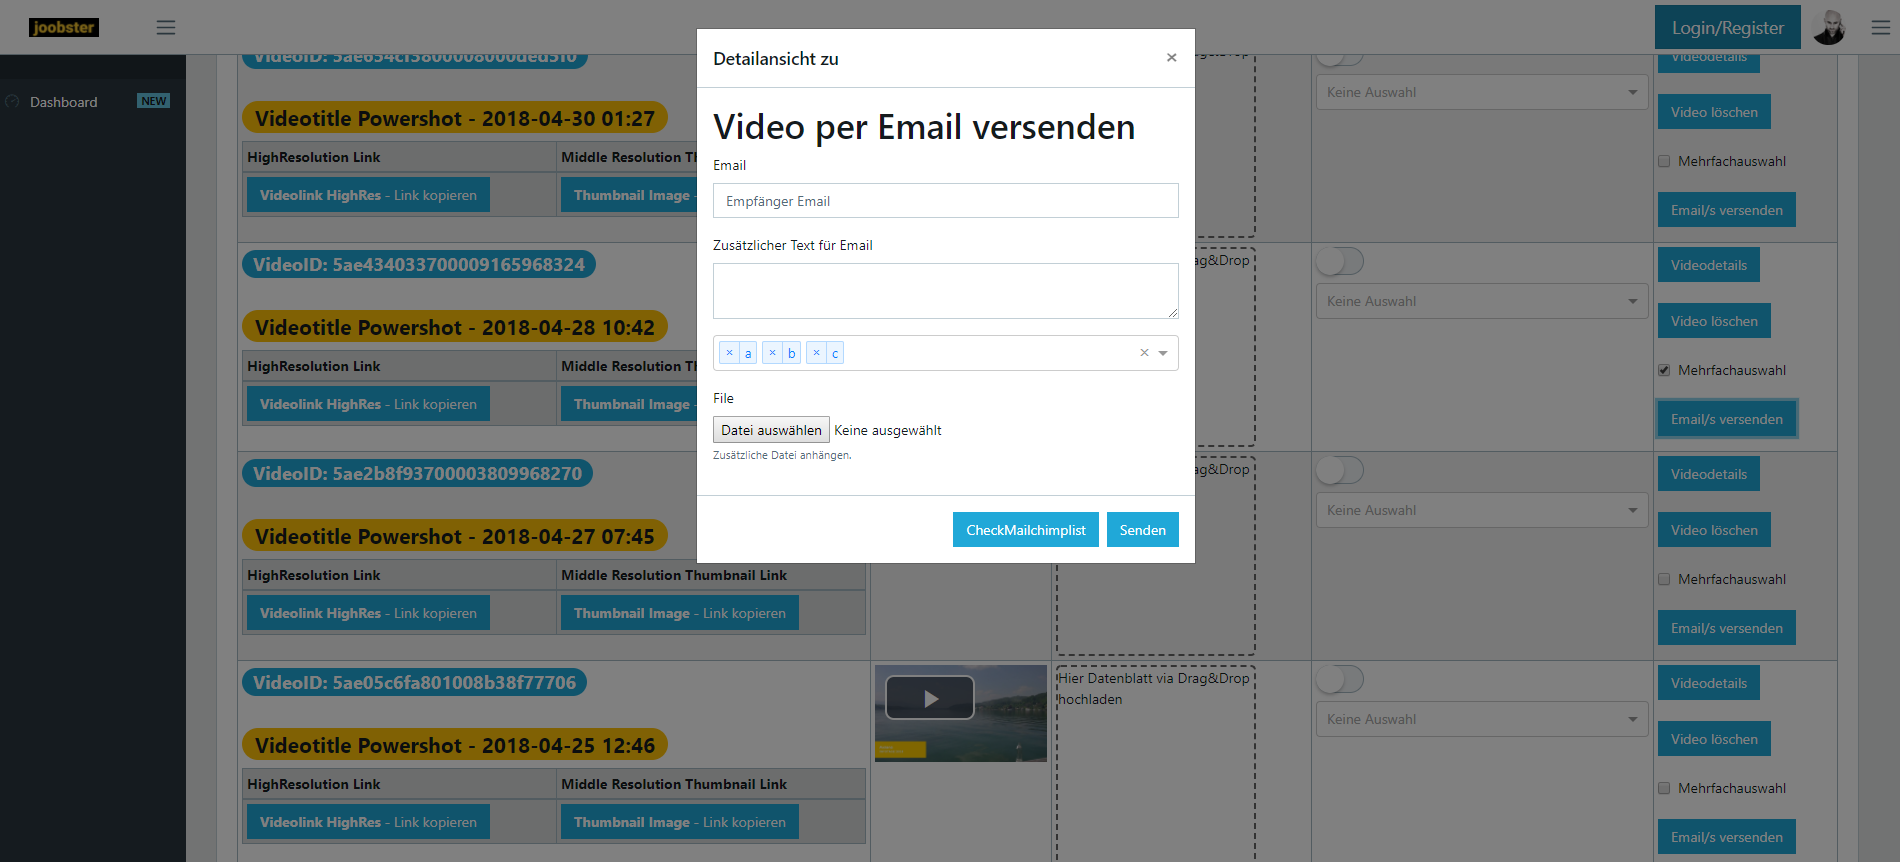Play the video thumbnail preview
The height and width of the screenshot is (862, 1900).
(930, 698)
